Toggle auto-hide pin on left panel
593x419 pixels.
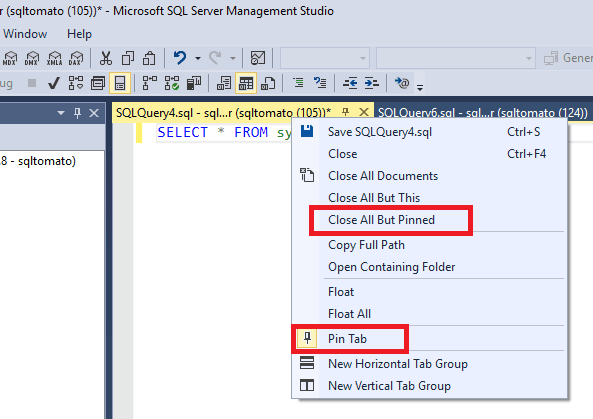[x=78, y=113]
